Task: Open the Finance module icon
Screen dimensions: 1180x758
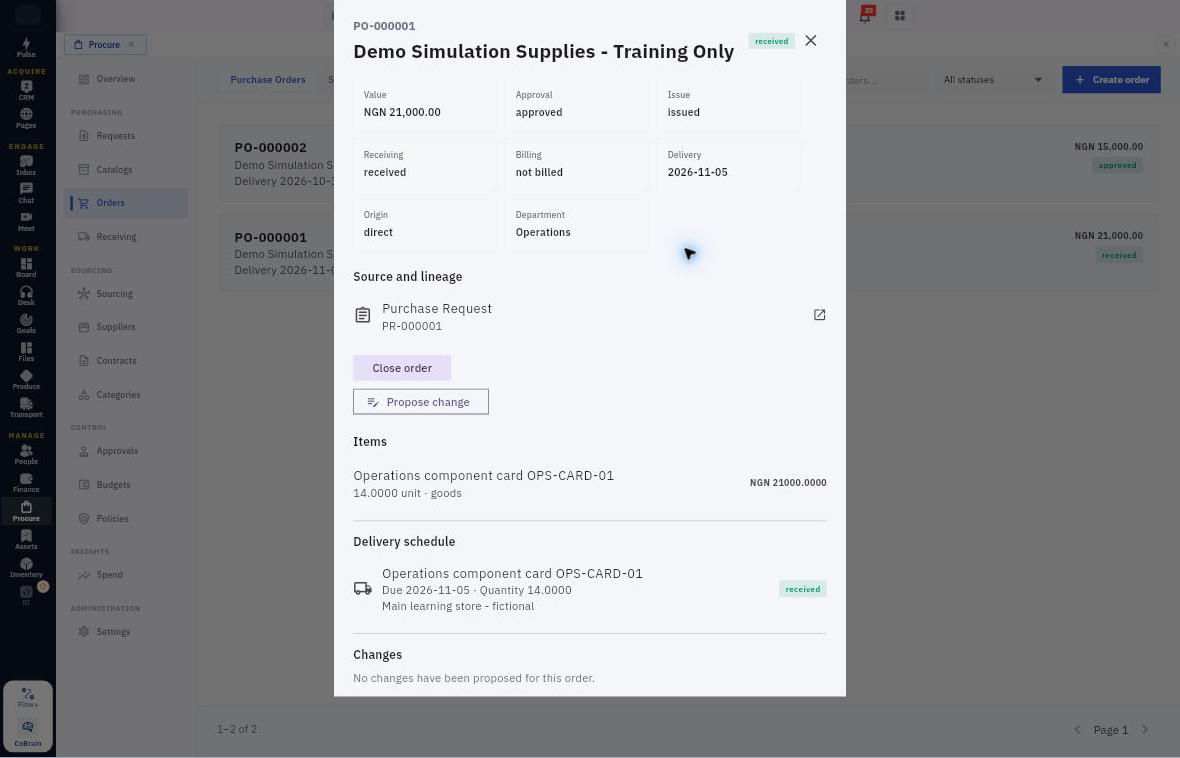Action: (26, 483)
